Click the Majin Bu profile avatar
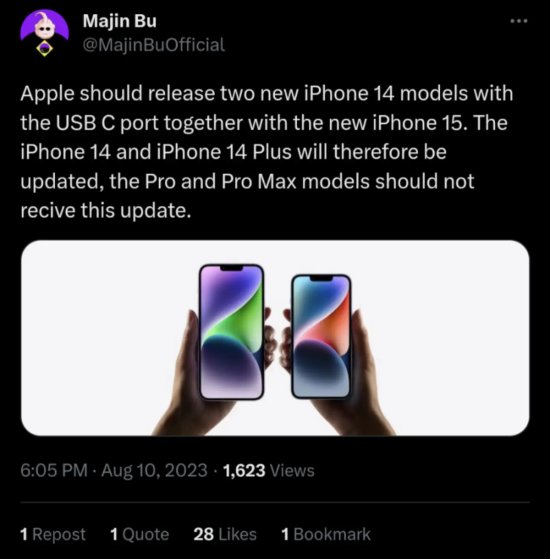550x559 pixels. pyautogui.click(x=44, y=27)
